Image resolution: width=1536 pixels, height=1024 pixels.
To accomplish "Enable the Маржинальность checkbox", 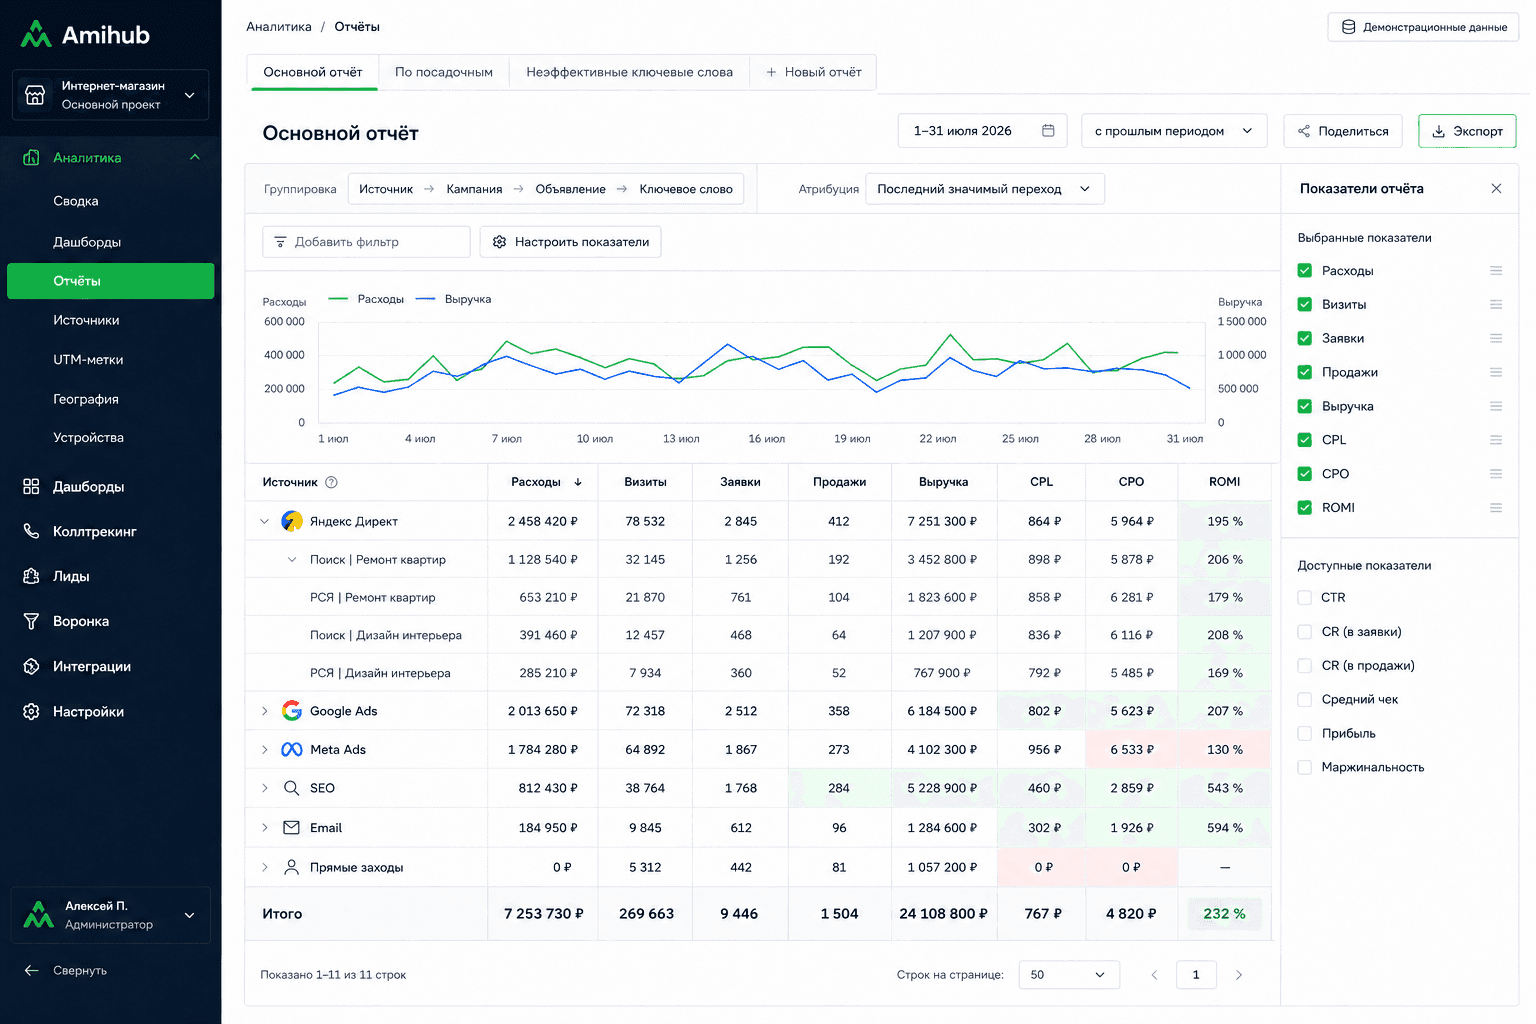I will (1304, 767).
